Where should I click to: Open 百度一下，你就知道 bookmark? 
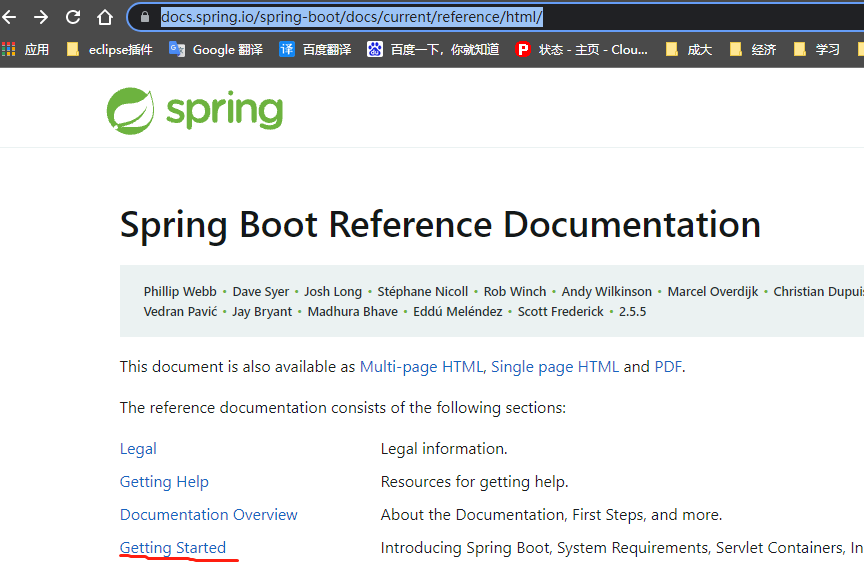pyautogui.click(x=433, y=50)
